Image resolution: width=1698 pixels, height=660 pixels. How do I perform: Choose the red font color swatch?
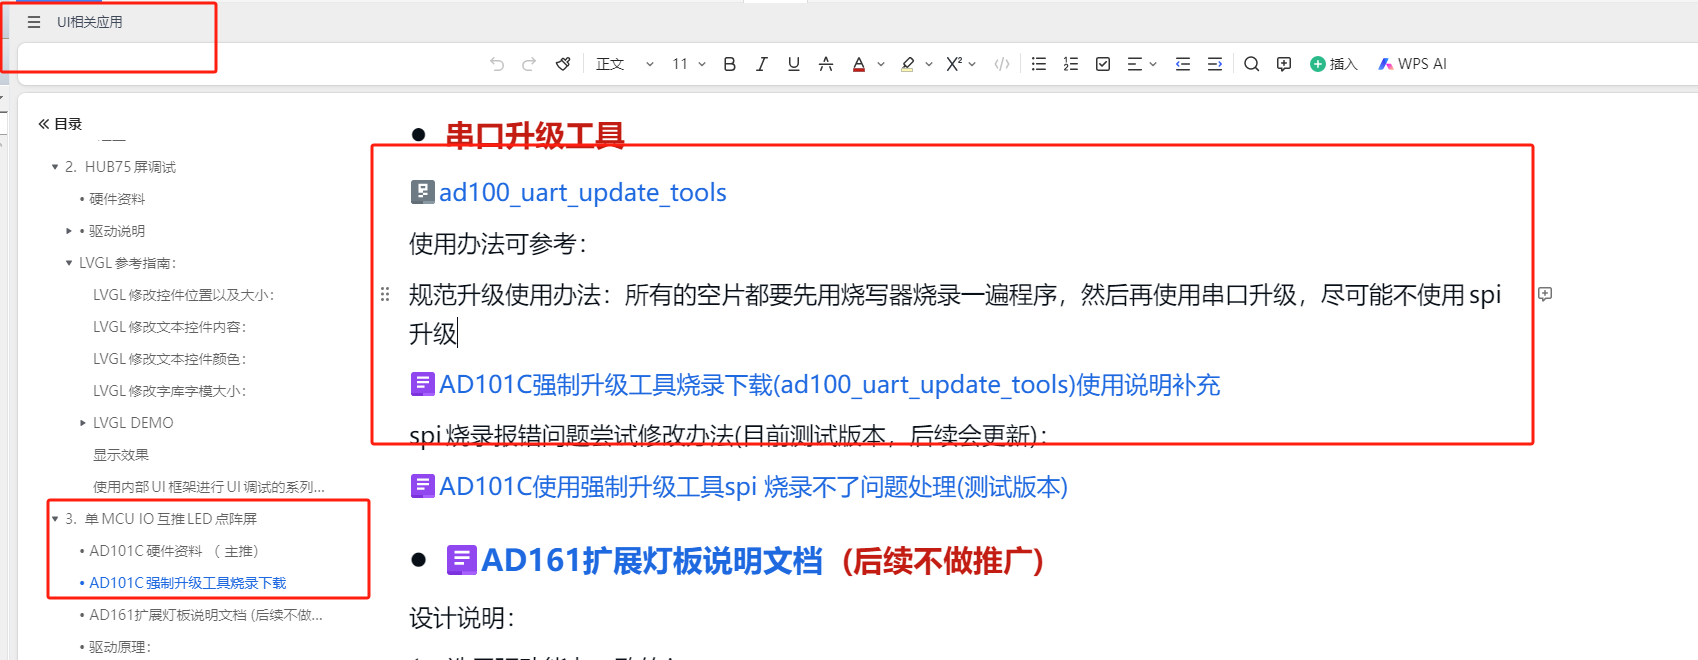pyautogui.click(x=859, y=64)
